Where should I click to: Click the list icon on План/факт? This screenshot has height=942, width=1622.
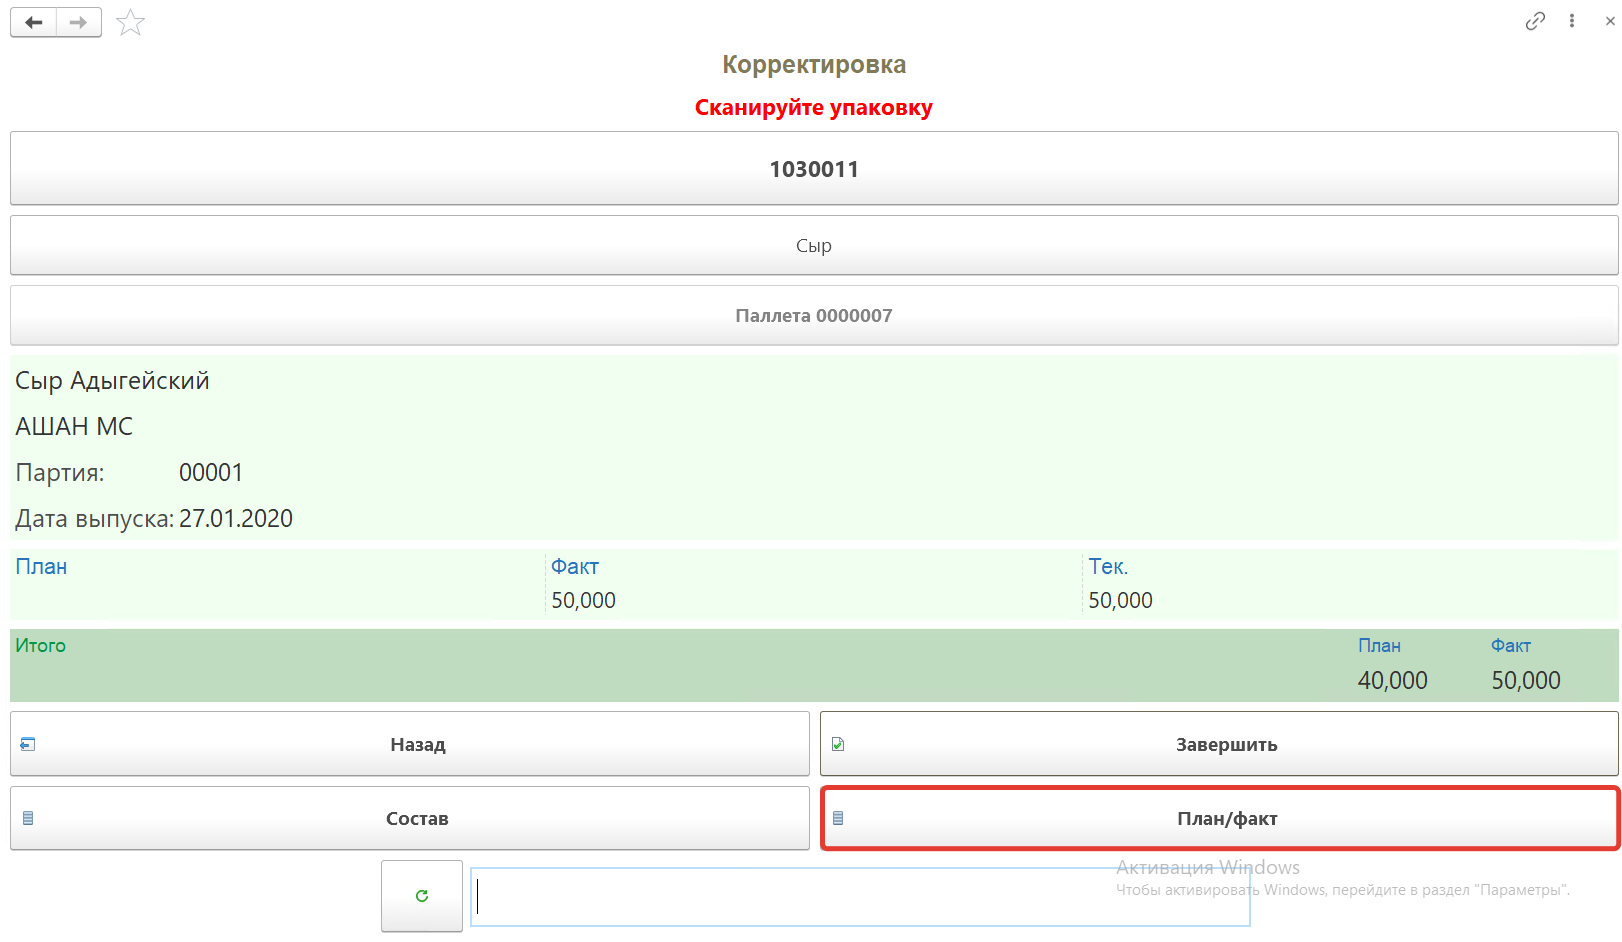point(838,818)
